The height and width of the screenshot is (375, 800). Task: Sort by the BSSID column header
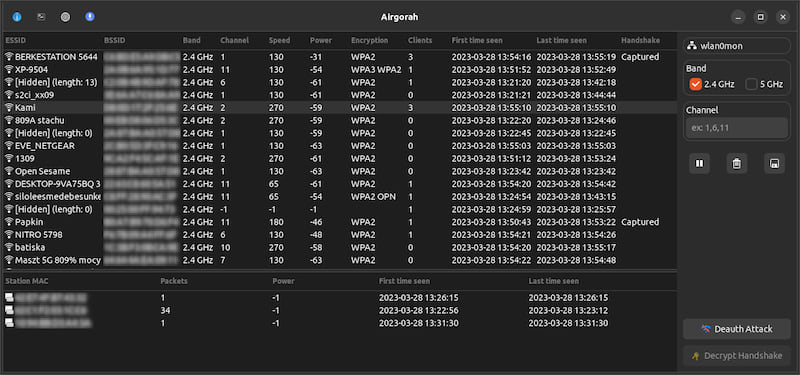(x=114, y=40)
